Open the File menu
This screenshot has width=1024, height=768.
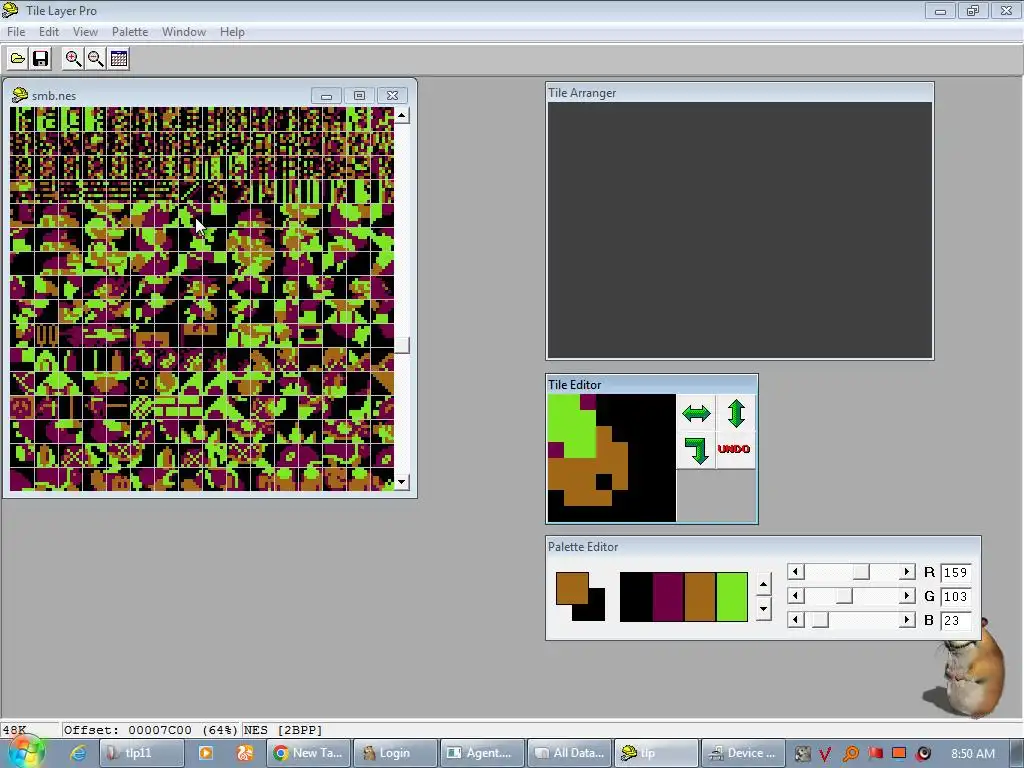16,32
